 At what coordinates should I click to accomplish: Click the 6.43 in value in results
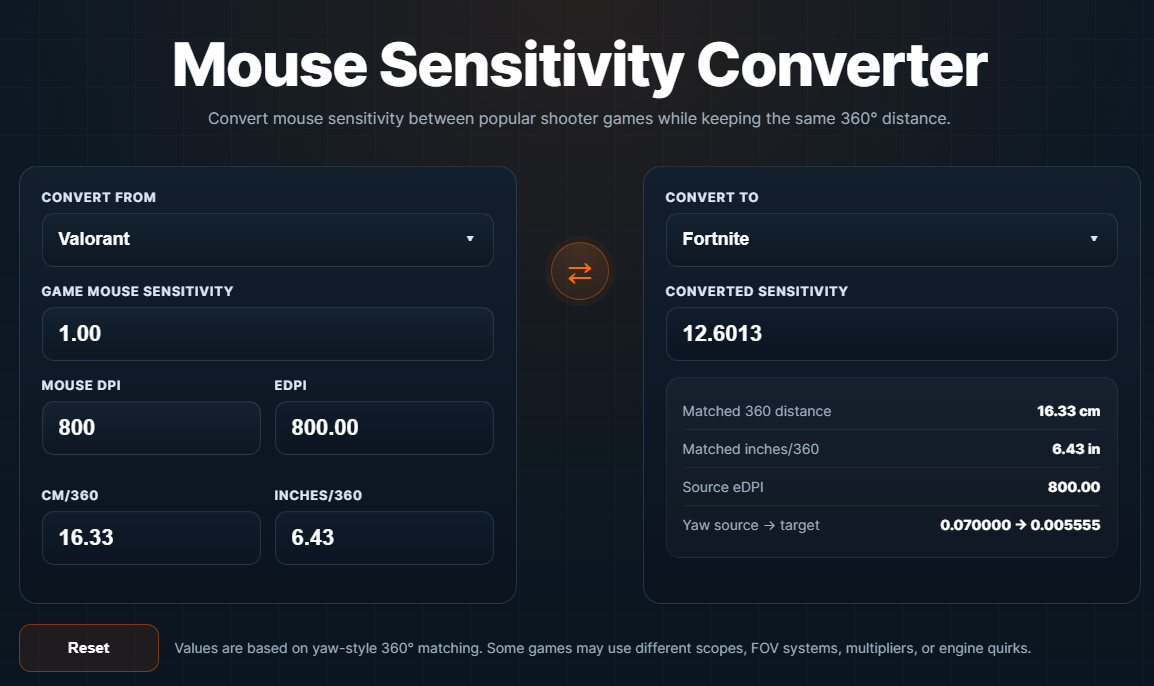(1075, 449)
